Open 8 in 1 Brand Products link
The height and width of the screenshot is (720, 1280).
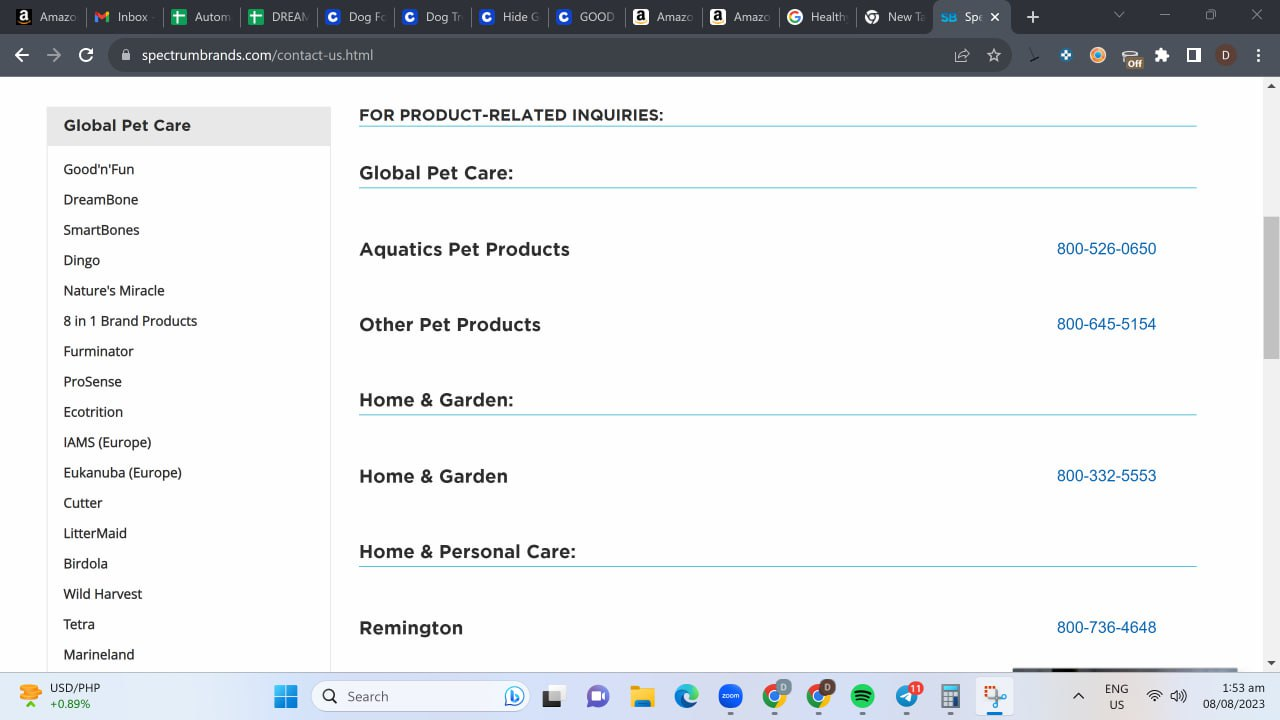coord(130,321)
